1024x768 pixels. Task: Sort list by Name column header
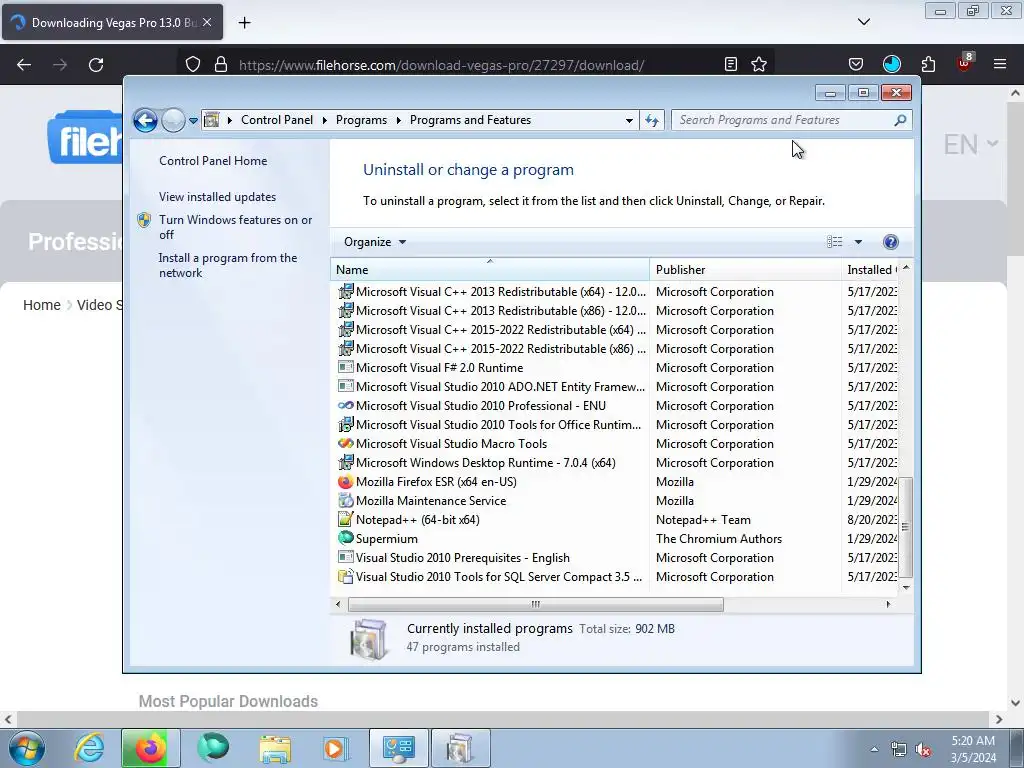[490, 270]
